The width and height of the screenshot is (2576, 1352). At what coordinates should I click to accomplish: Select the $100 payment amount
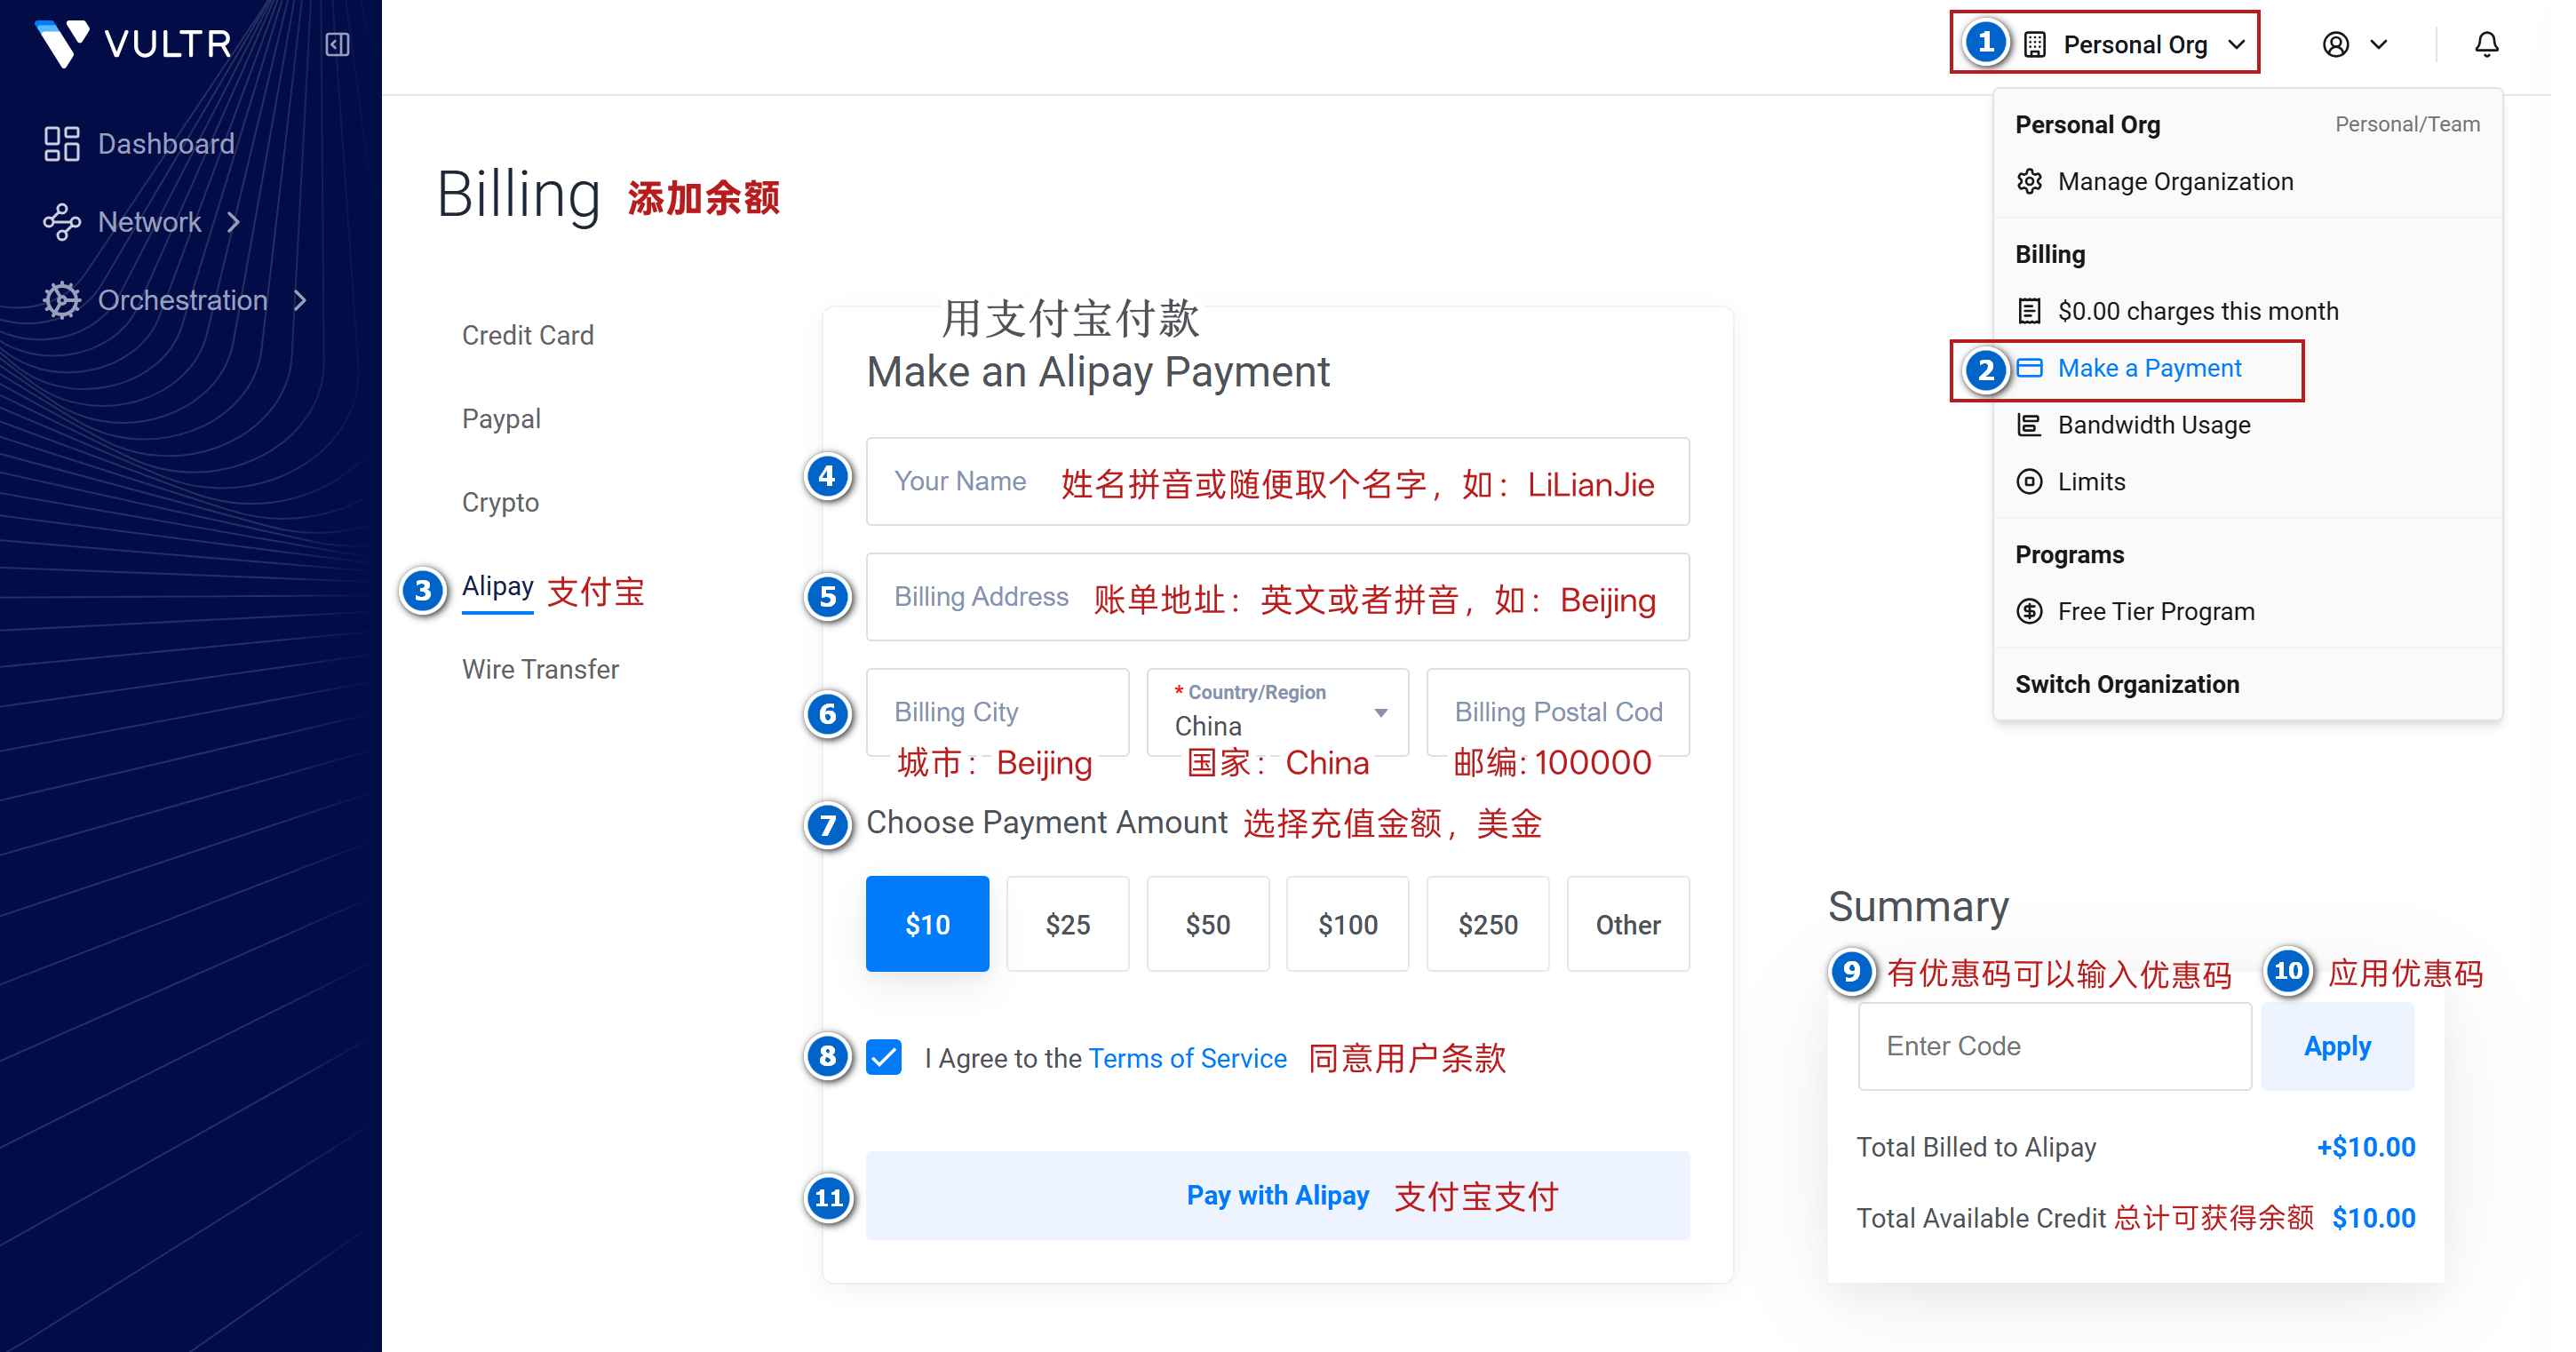pyautogui.click(x=1347, y=924)
